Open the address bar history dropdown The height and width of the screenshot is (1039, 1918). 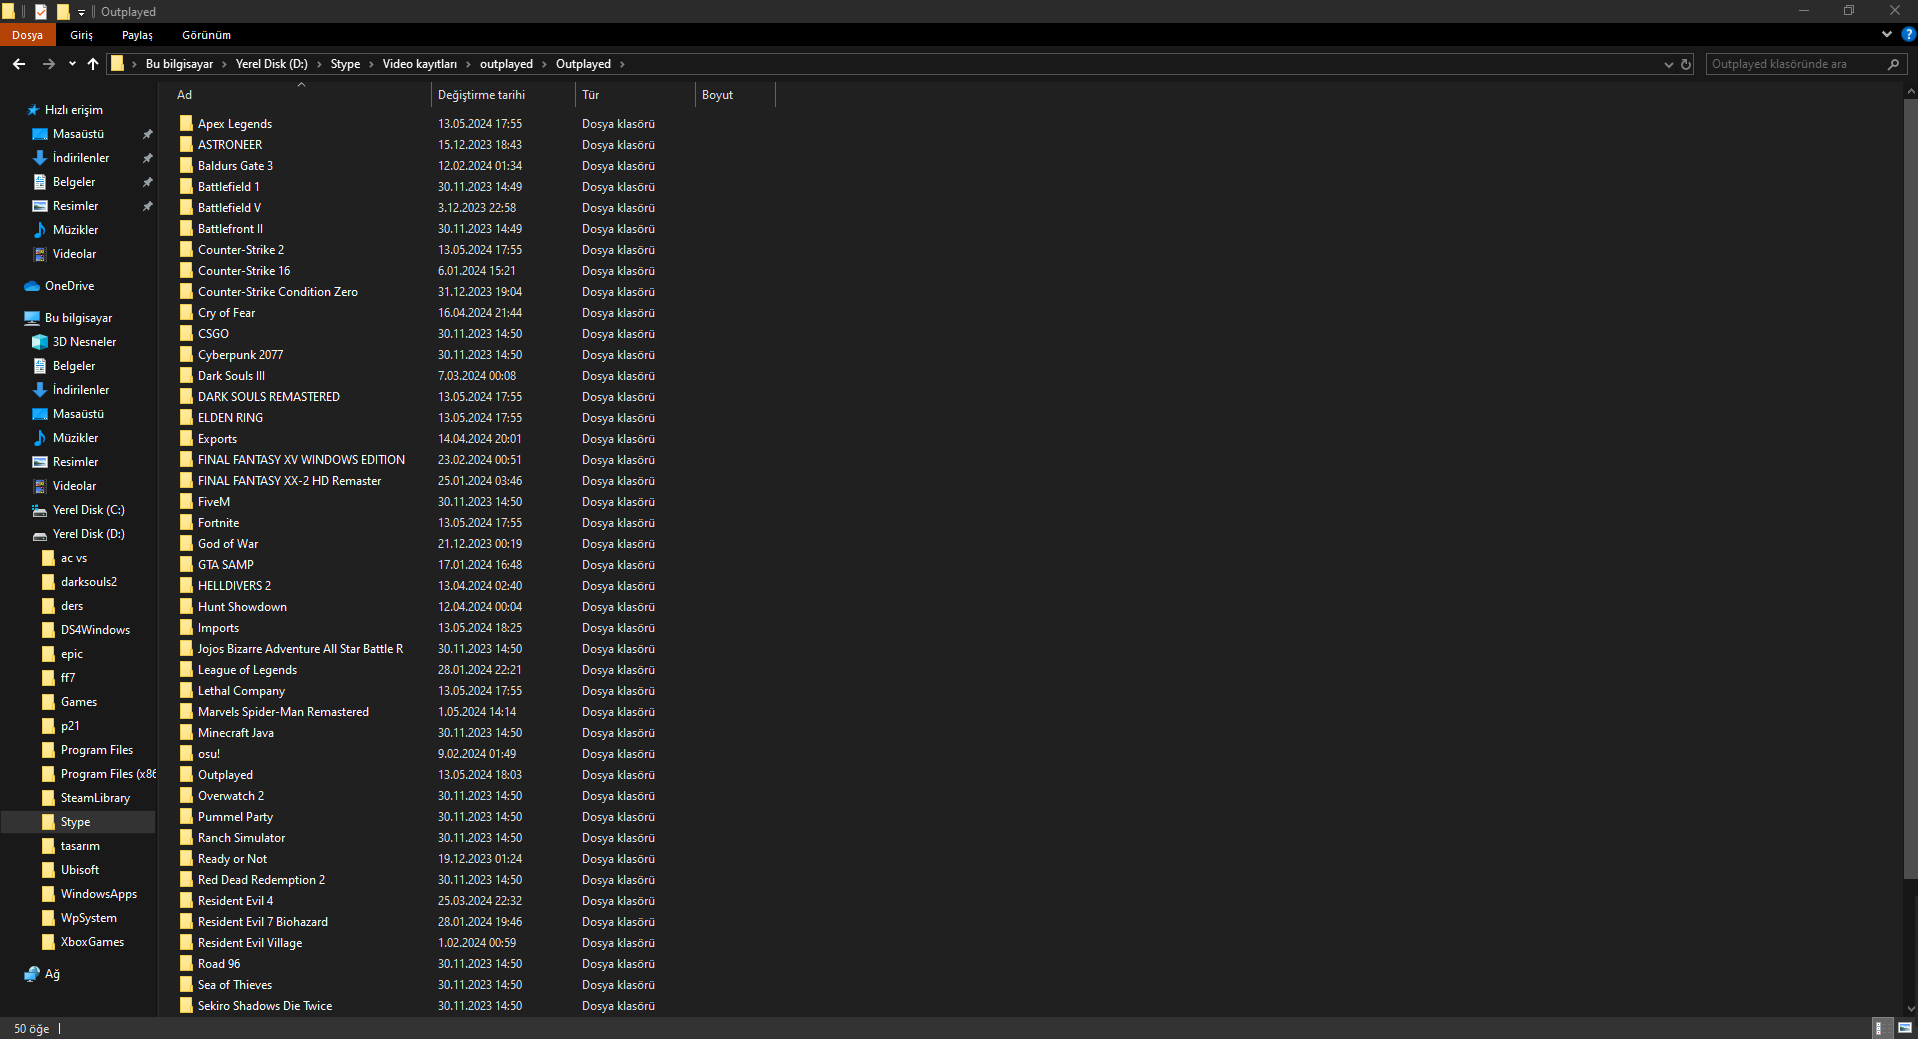(1668, 64)
